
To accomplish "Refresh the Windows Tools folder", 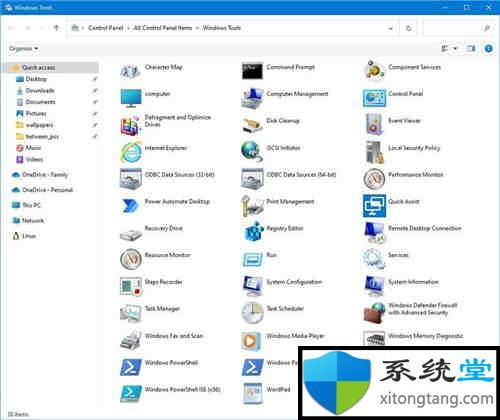I will tap(408, 28).
